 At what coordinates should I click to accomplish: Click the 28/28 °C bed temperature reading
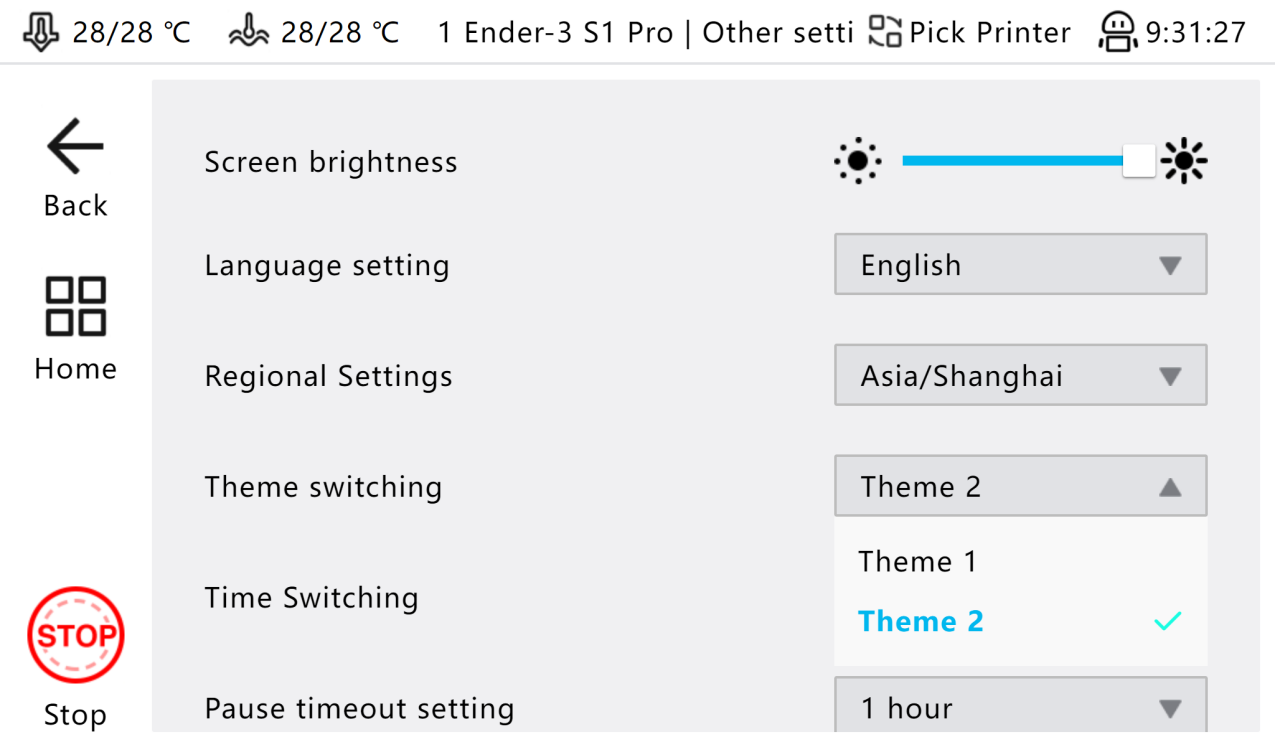pyautogui.click(x=340, y=32)
